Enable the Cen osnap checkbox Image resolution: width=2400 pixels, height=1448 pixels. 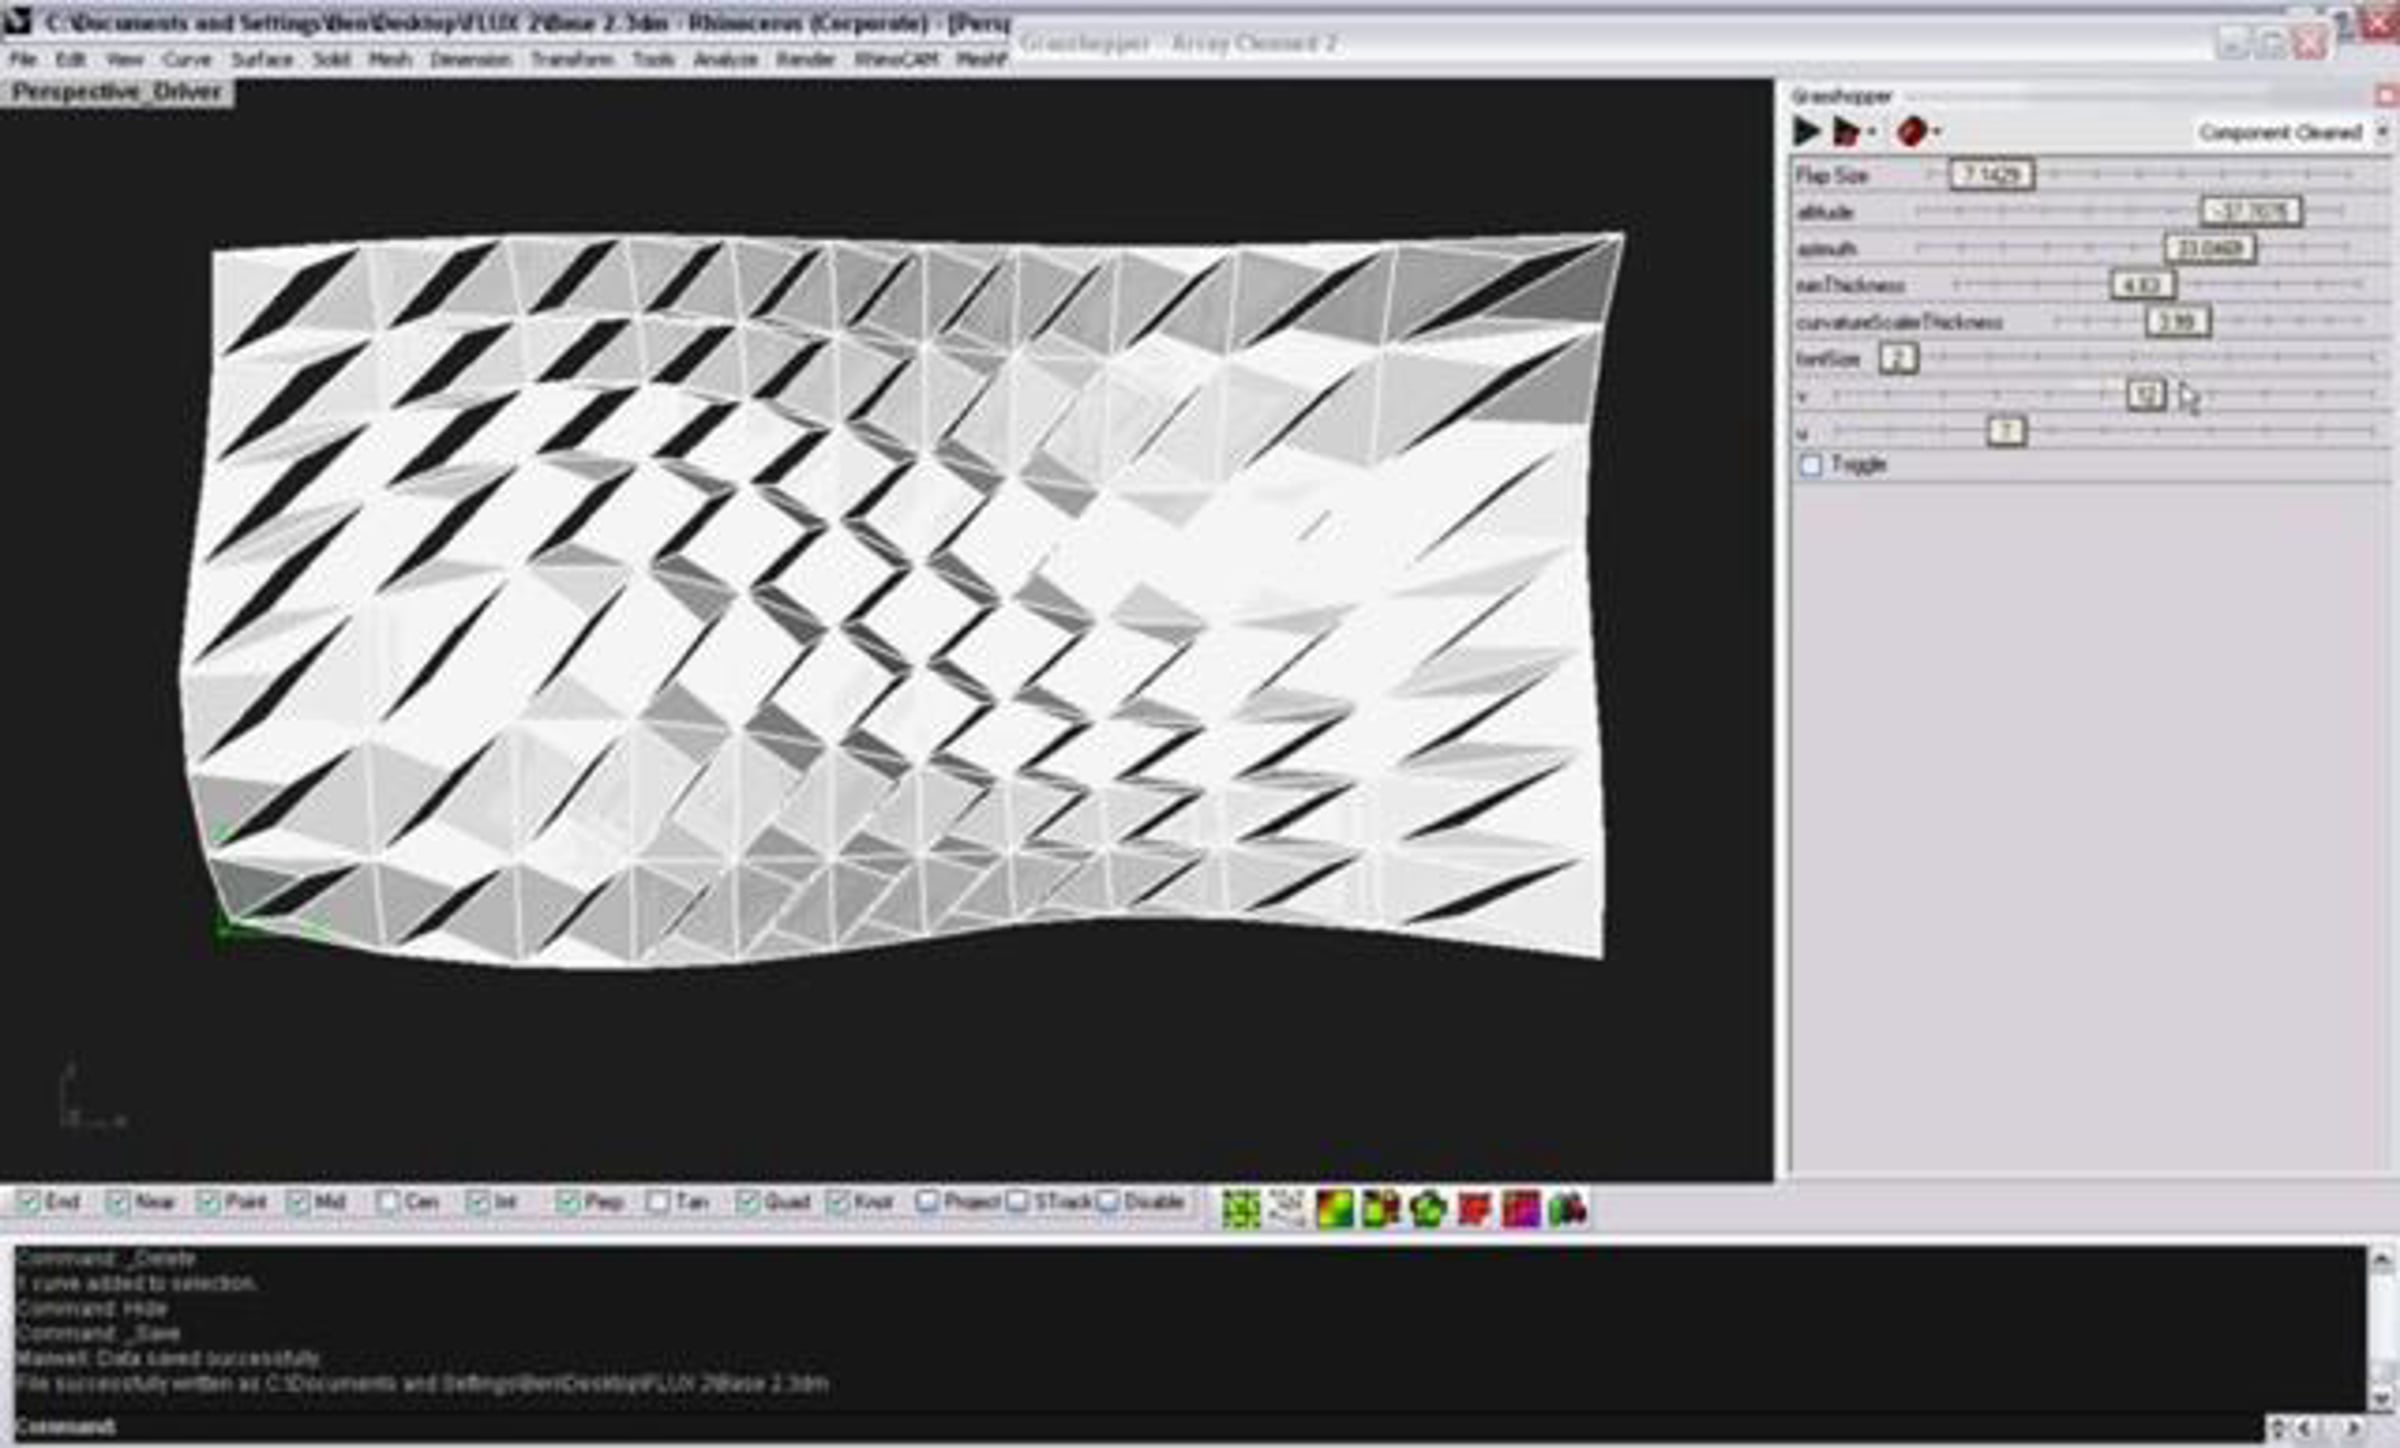pyautogui.click(x=388, y=1202)
